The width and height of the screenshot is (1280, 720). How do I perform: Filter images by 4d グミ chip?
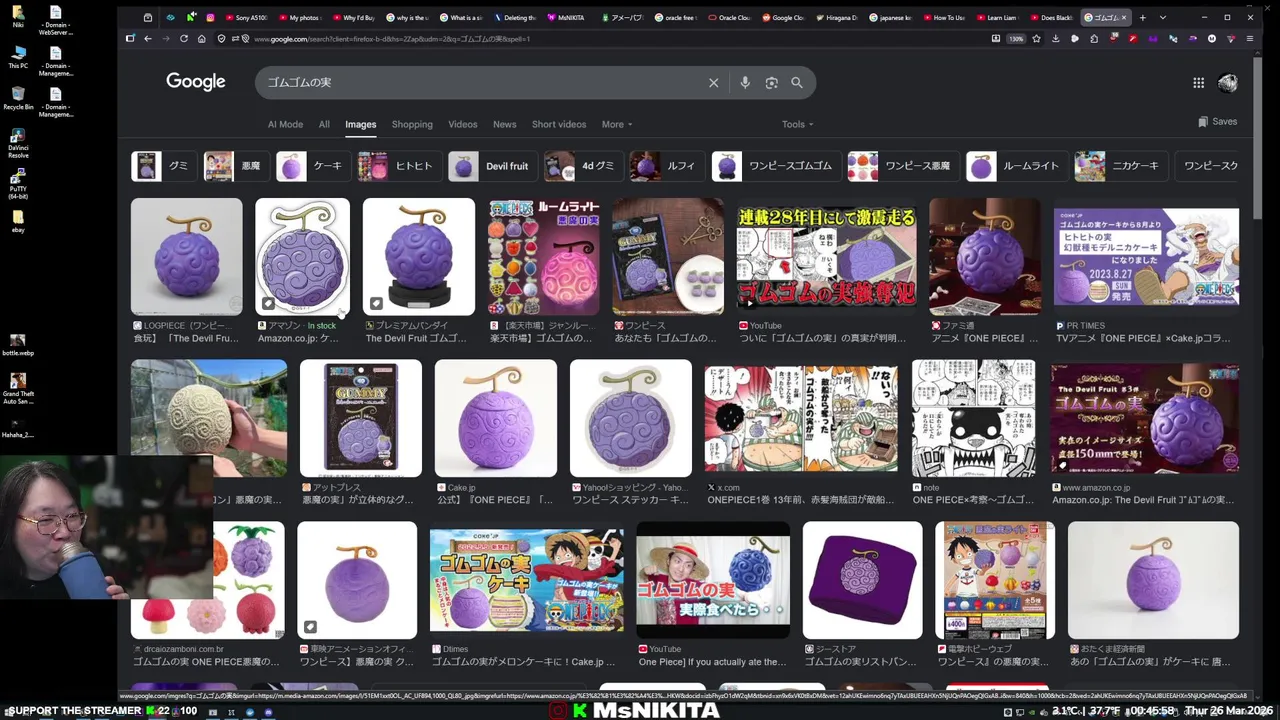[x=582, y=166]
